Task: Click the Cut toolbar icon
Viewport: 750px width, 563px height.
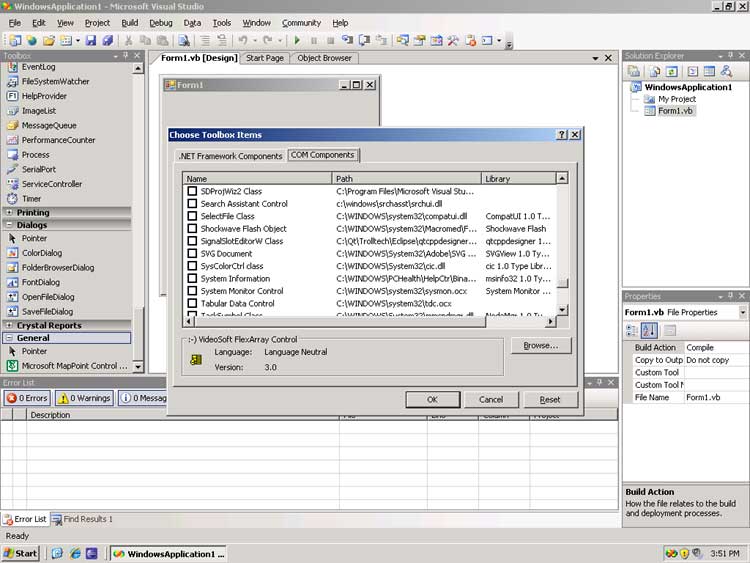Action: pyautogui.click(x=128, y=41)
